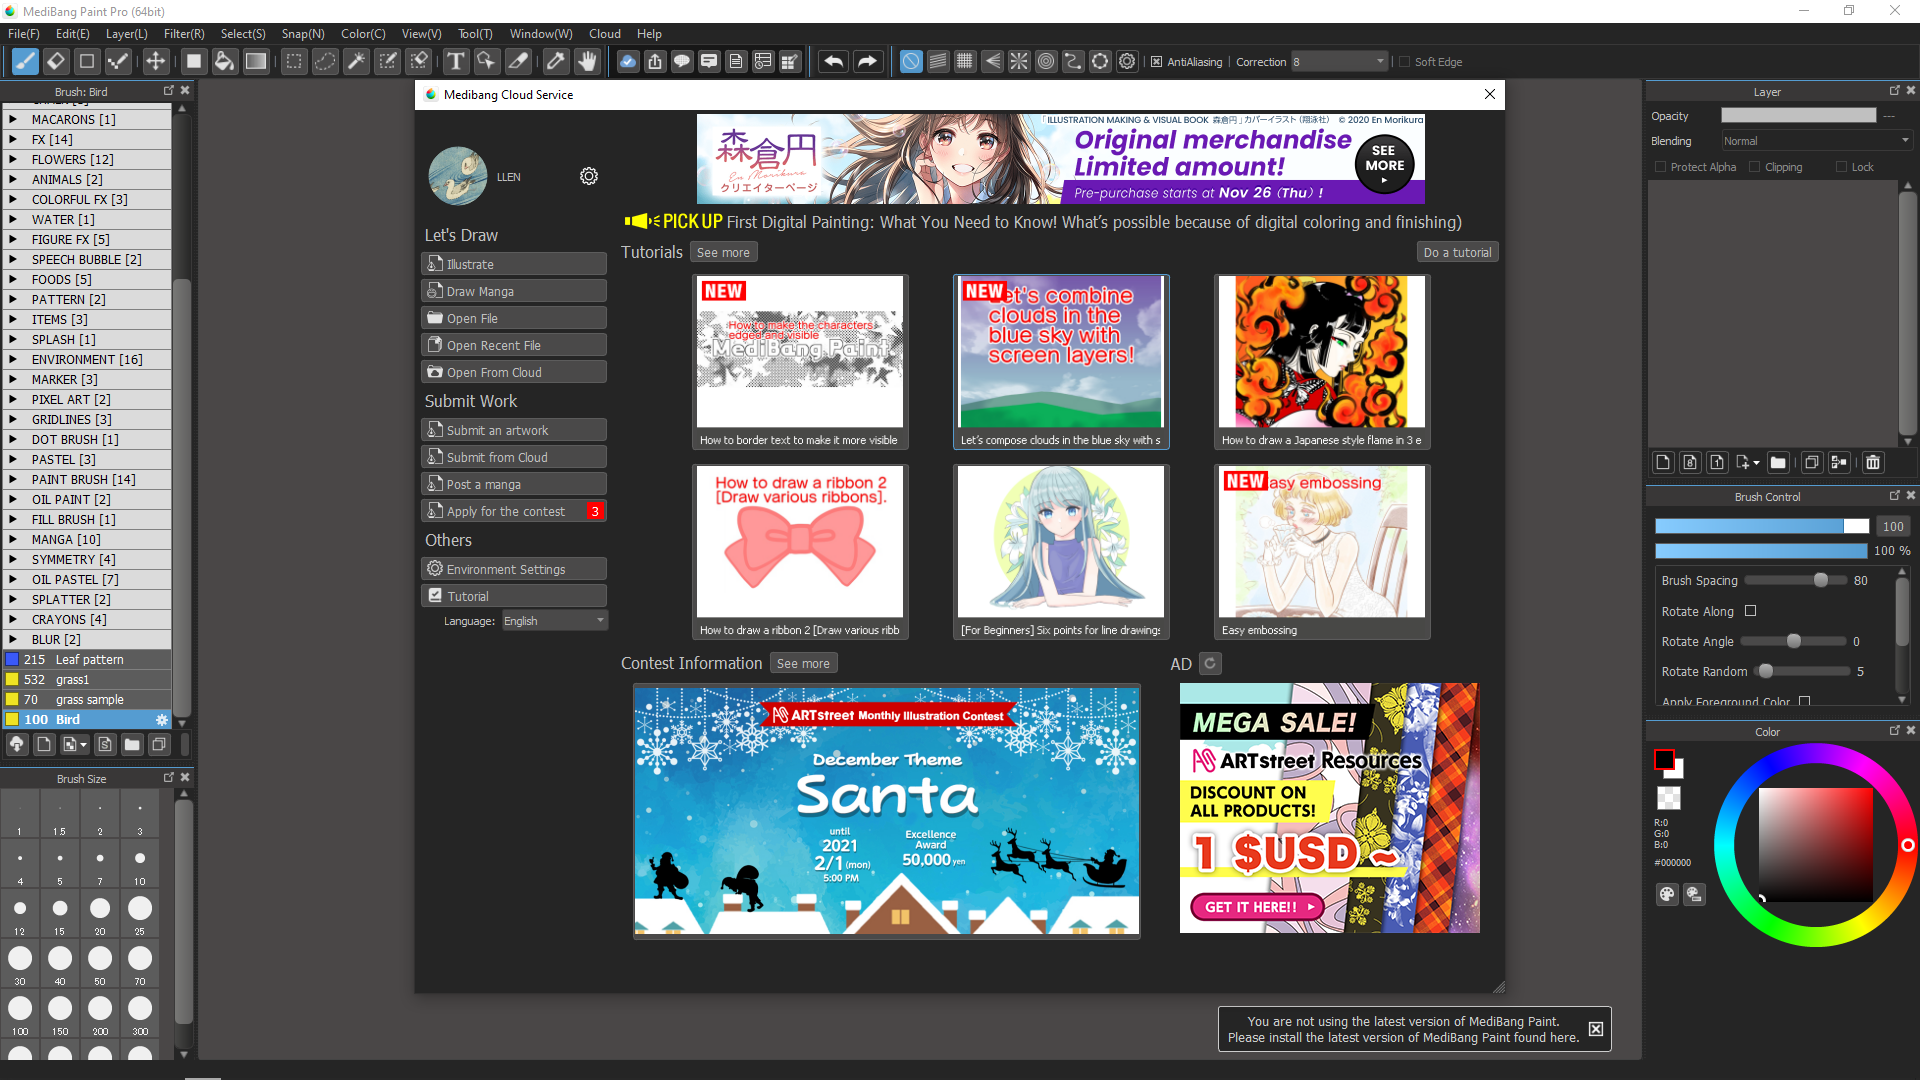Dismiss the update notification
1920x1080 pixels.
[x=1596, y=1029]
